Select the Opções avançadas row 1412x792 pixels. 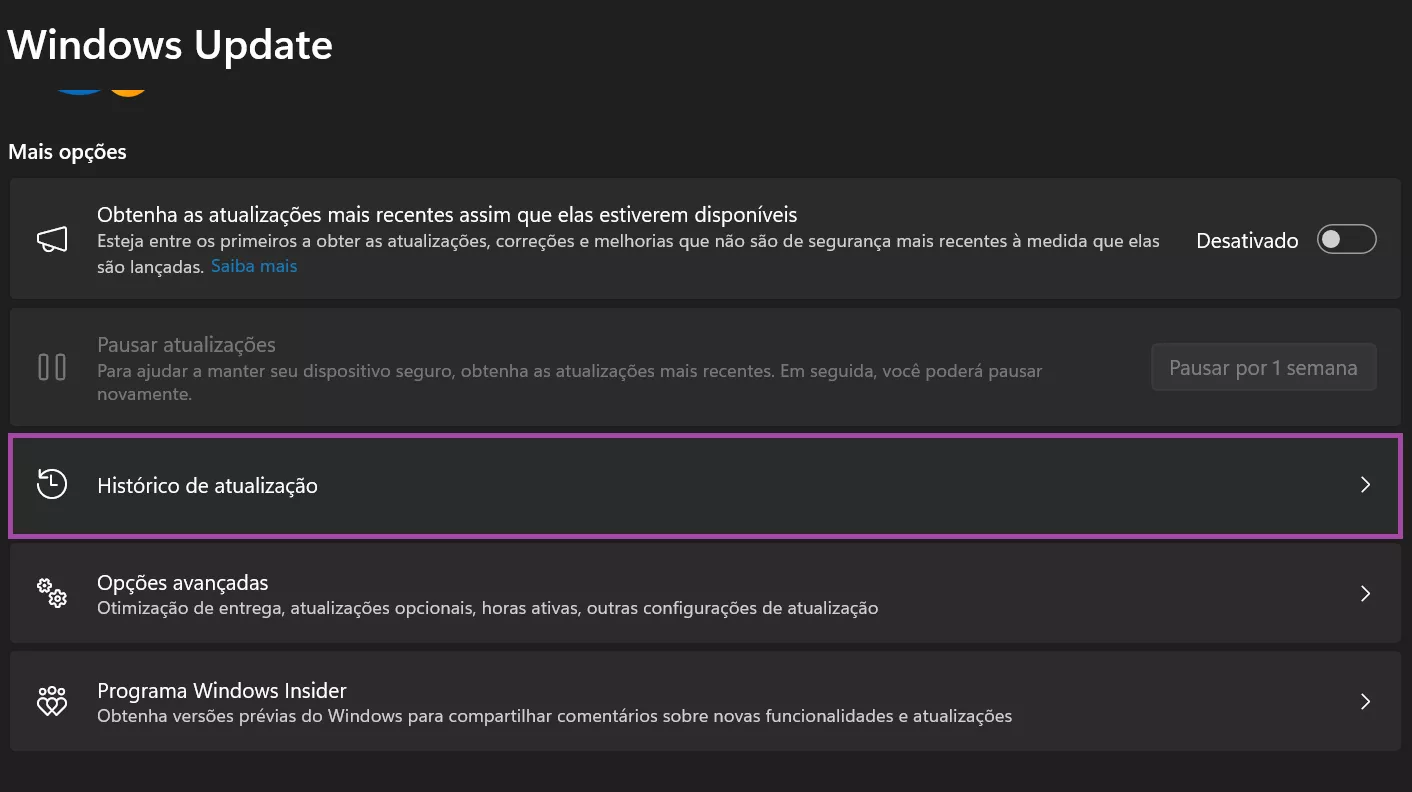[x=700, y=593]
